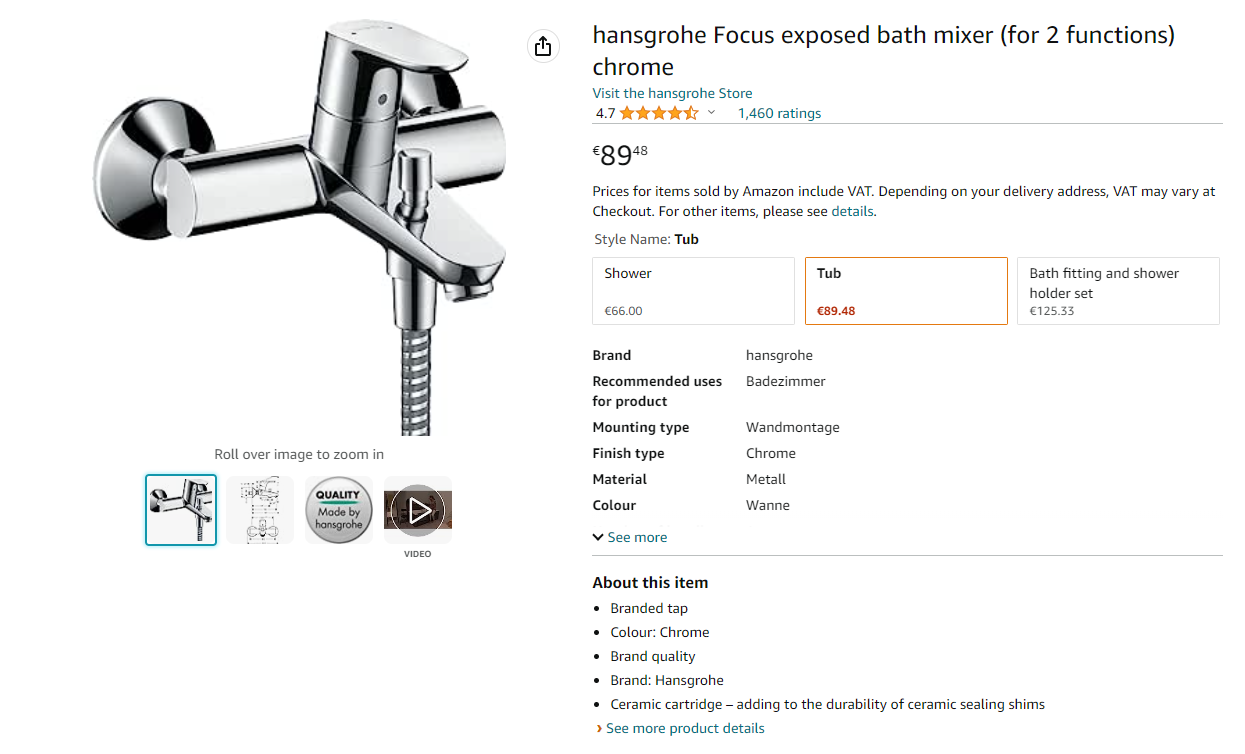Open the 1,460 ratings link
The height and width of the screenshot is (754, 1245).
(779, 113)
